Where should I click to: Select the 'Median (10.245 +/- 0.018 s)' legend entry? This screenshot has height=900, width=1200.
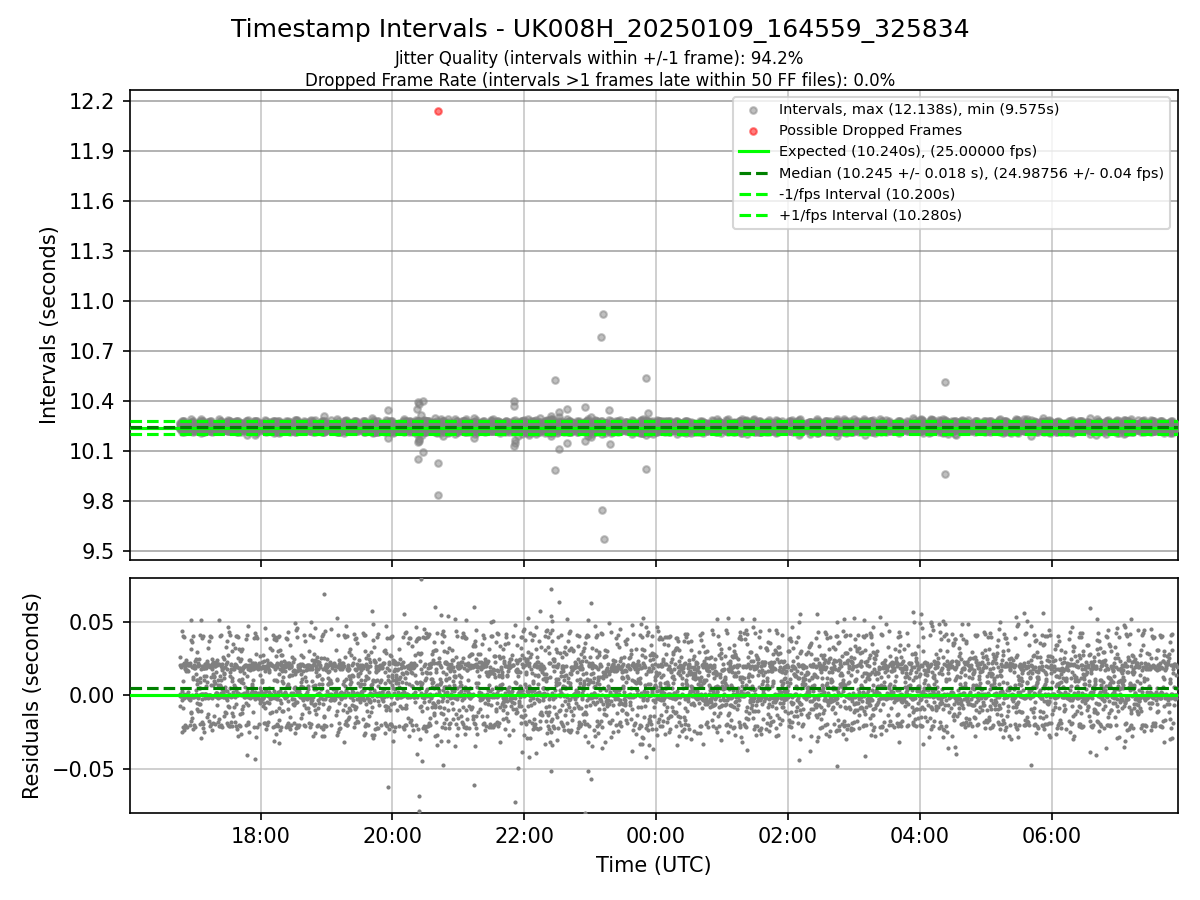(x=971, y=172)
